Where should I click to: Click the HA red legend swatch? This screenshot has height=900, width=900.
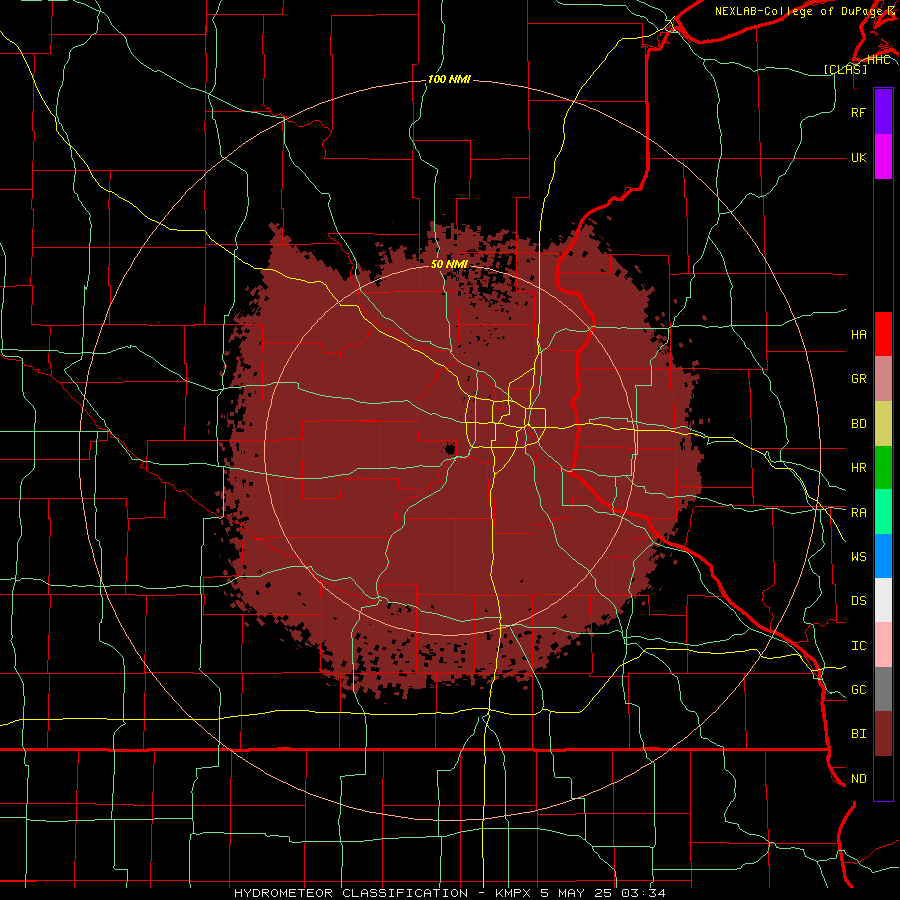pos(883,334)
